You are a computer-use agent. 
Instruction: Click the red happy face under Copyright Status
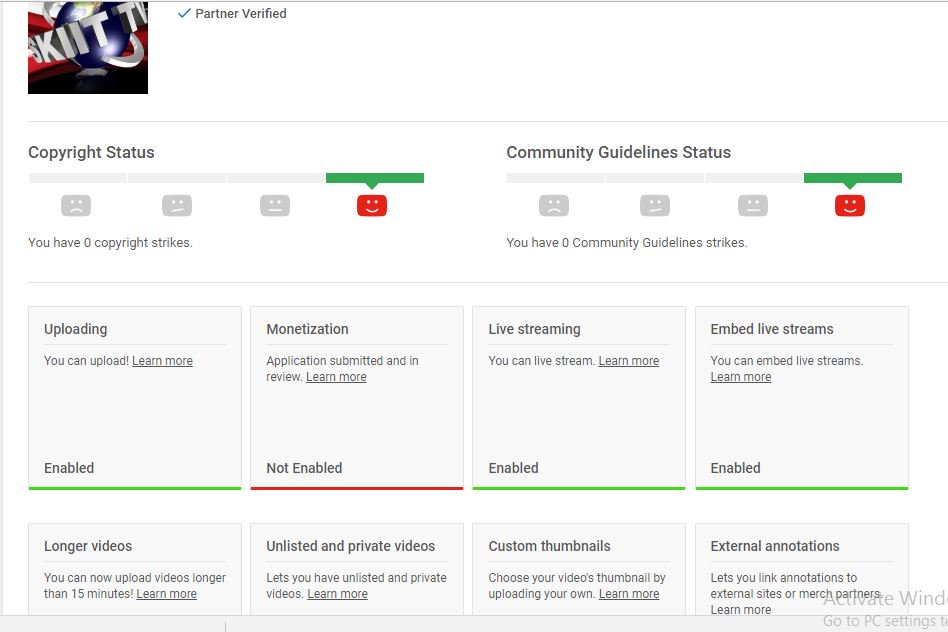[372, 206]
